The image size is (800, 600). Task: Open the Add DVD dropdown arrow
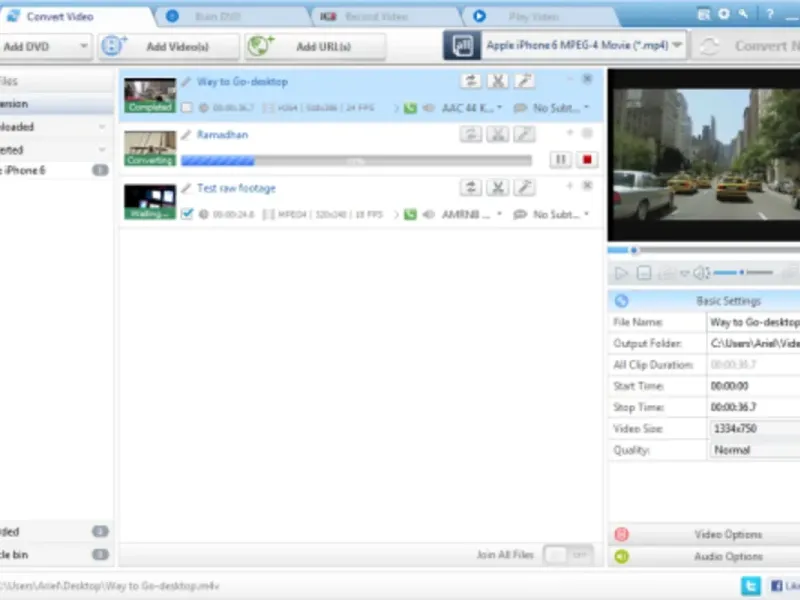[x=84, y=46]
